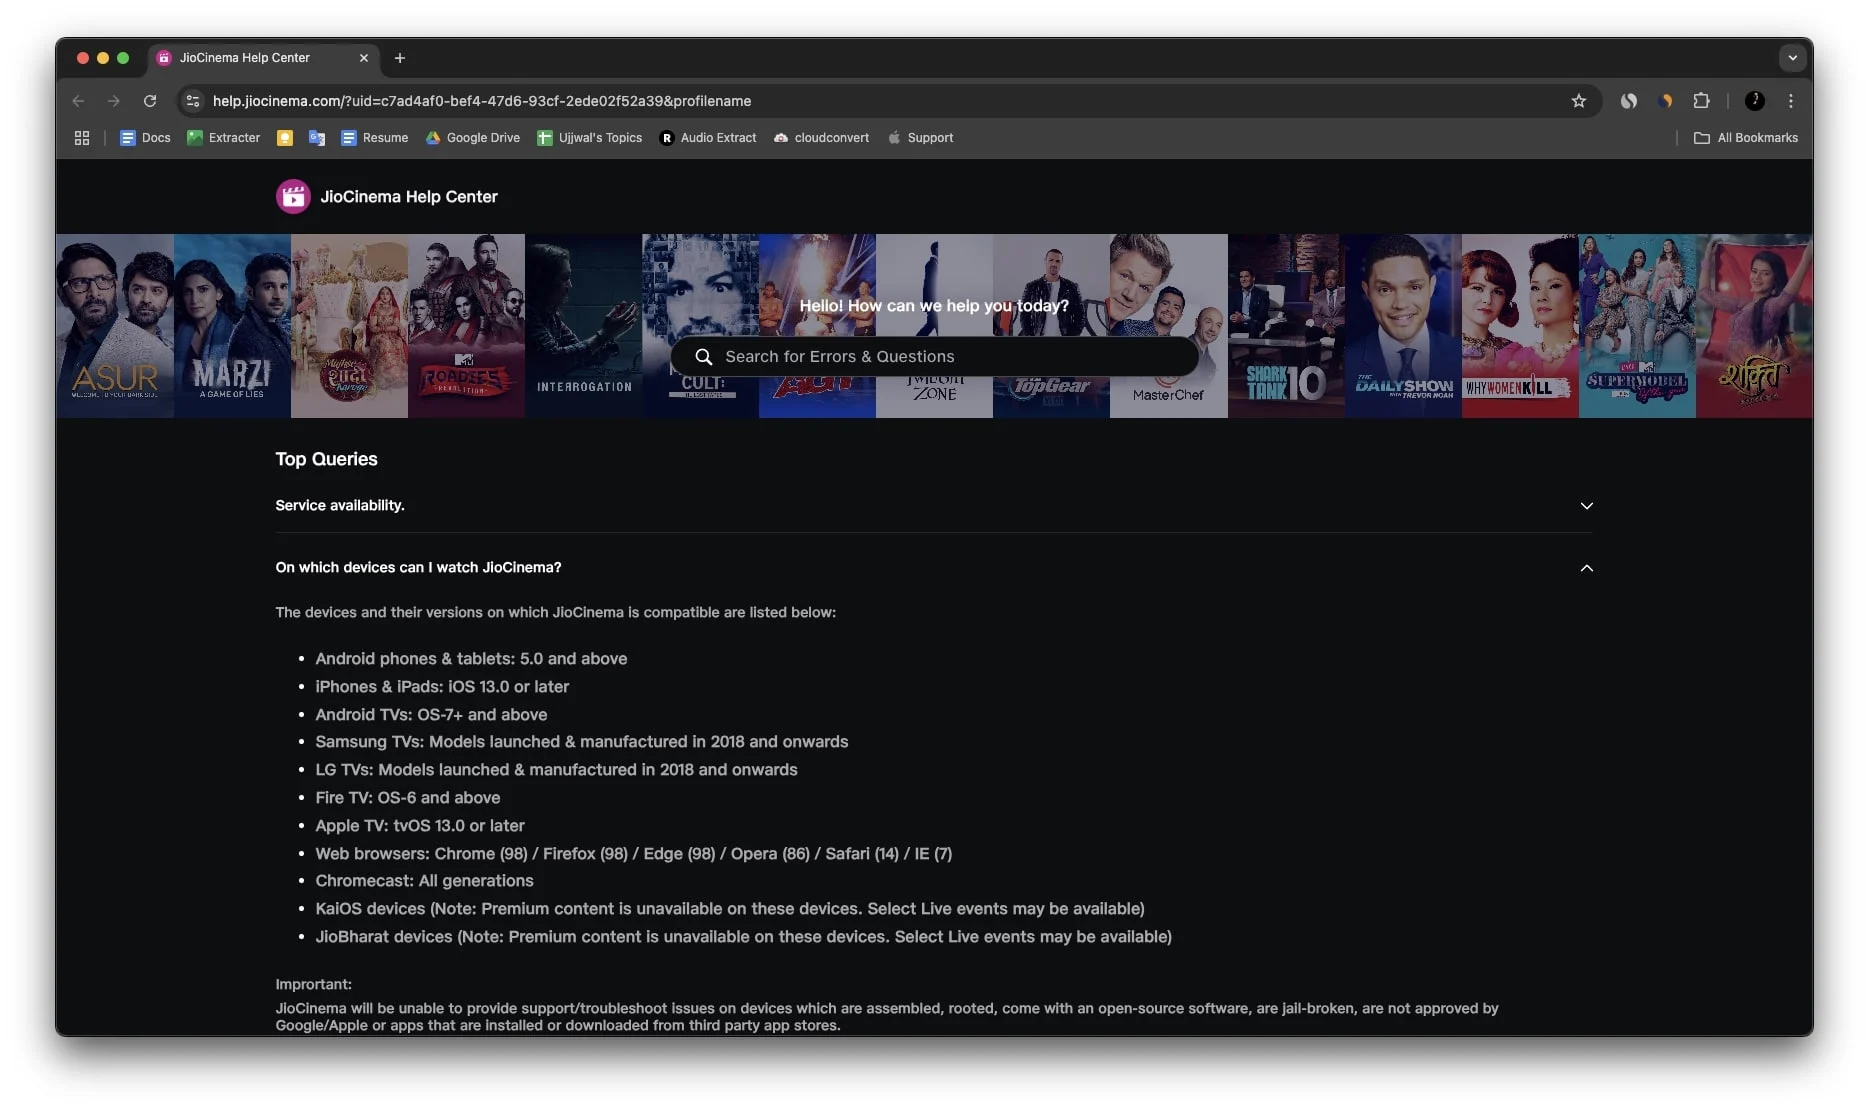The width and height of the screenshot is (1869, 1110).
Task: Click the KaiOS devices note line
Action: coord(730,909)
